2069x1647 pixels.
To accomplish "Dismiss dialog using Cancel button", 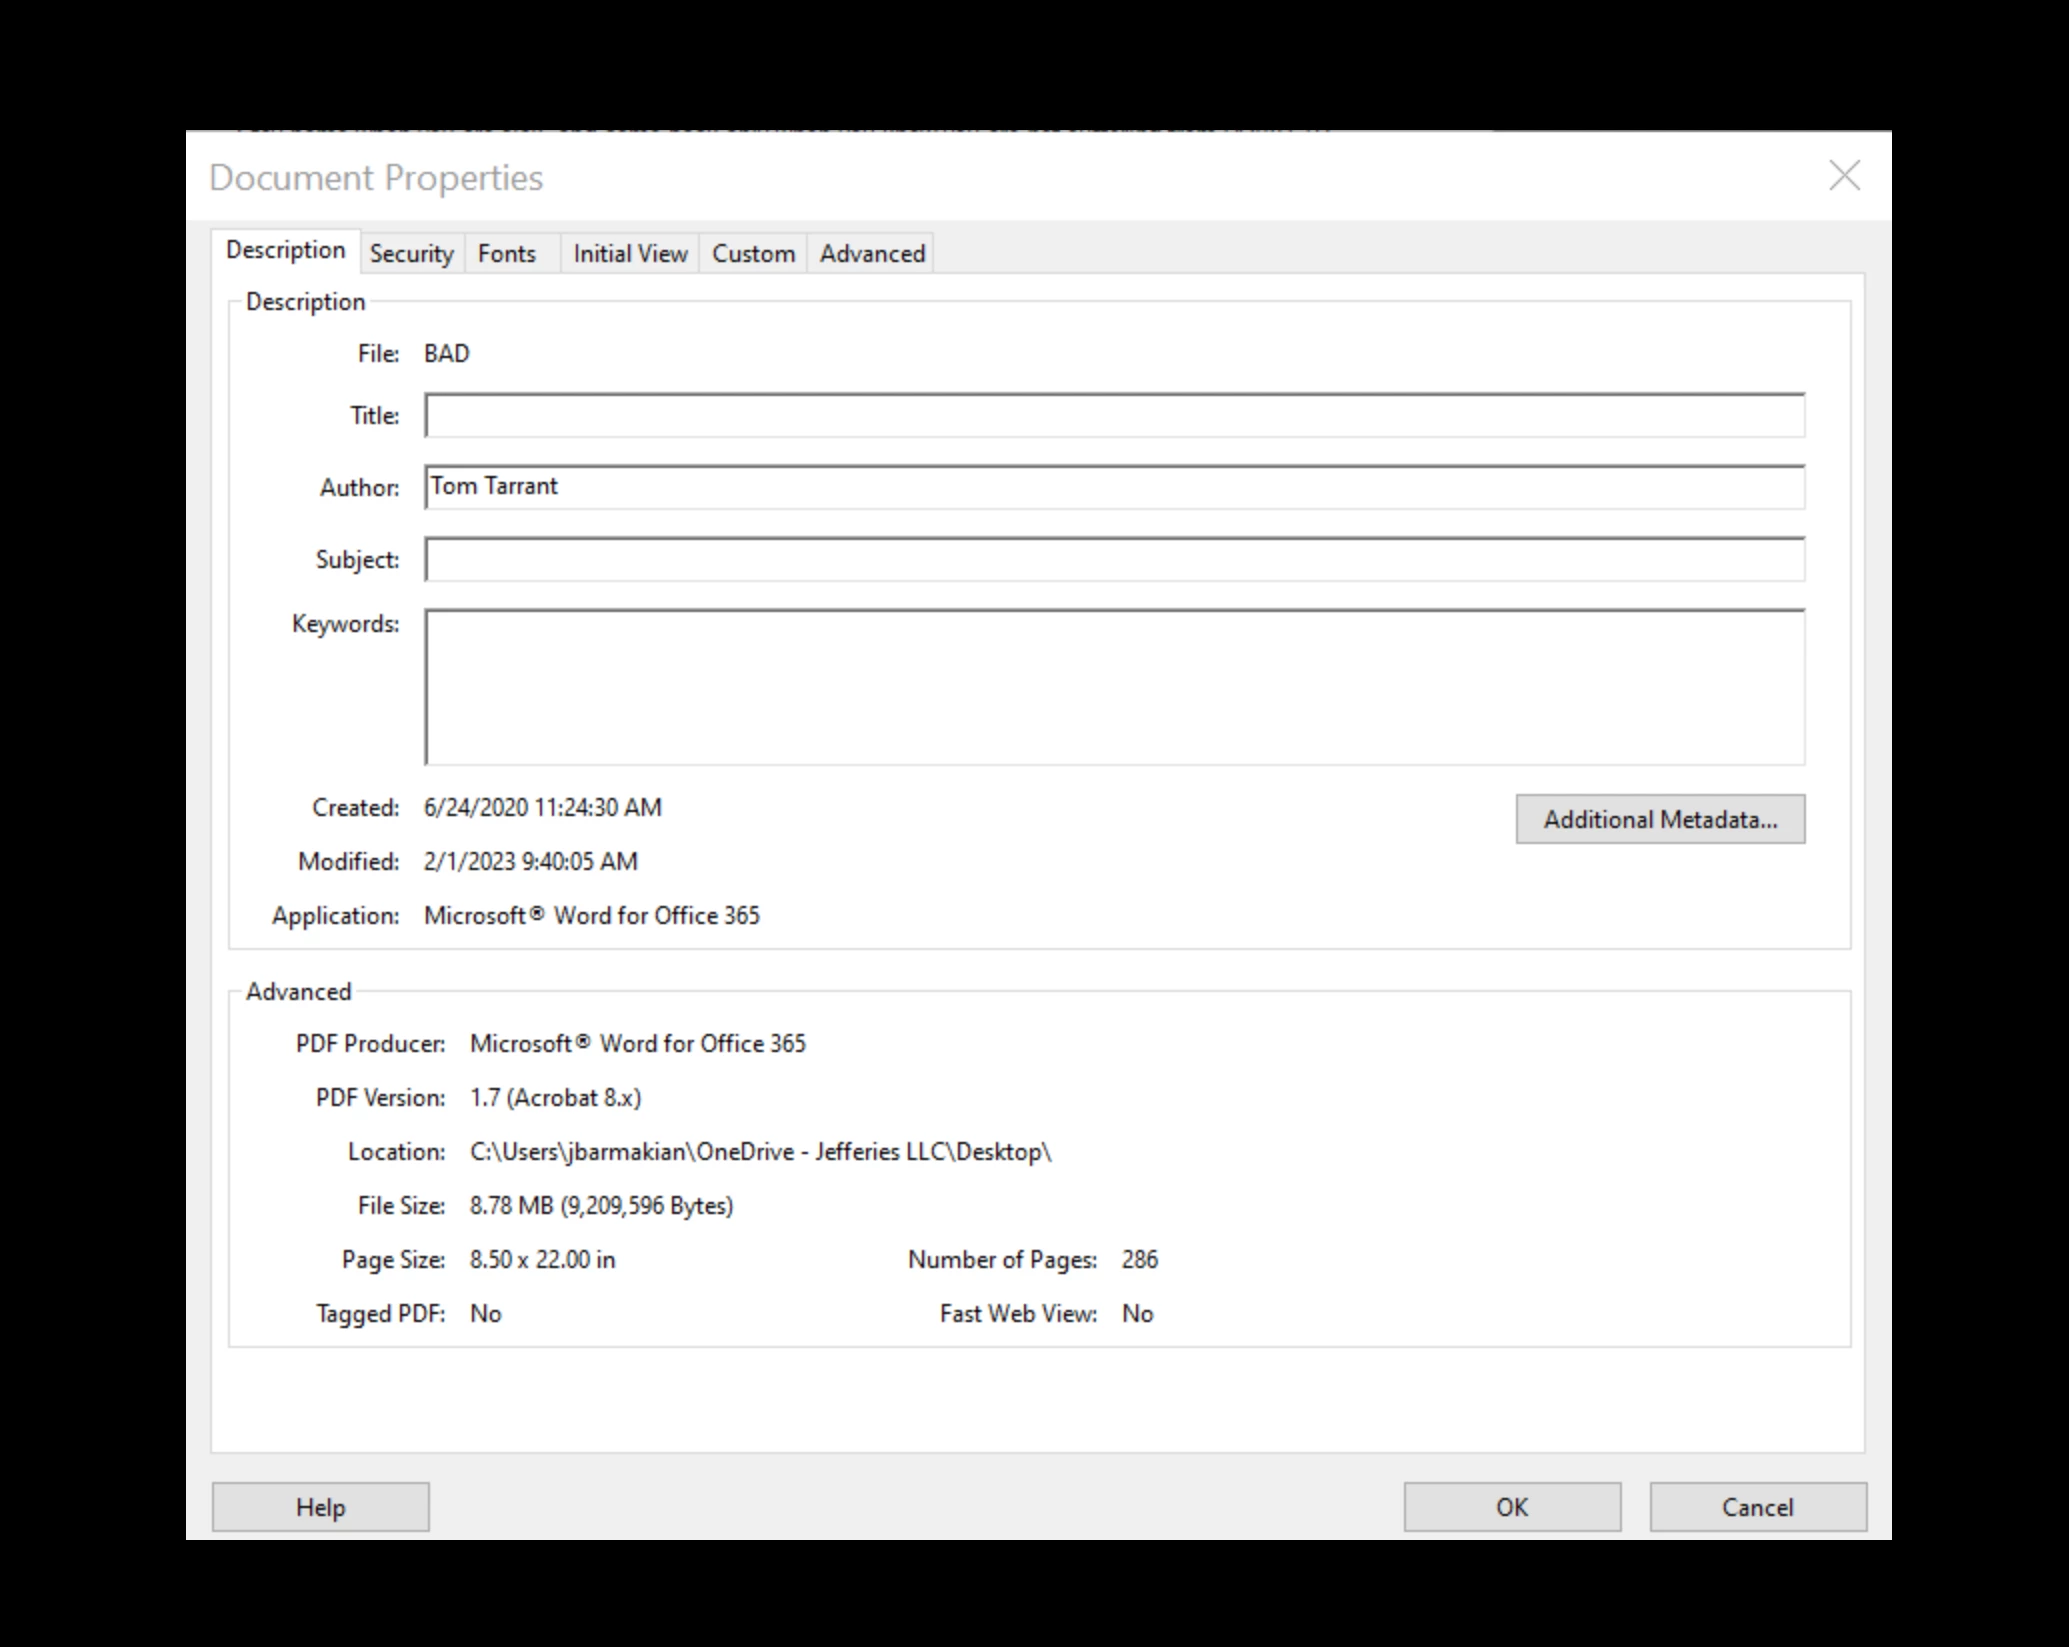I will (x=1757, y=1507).
